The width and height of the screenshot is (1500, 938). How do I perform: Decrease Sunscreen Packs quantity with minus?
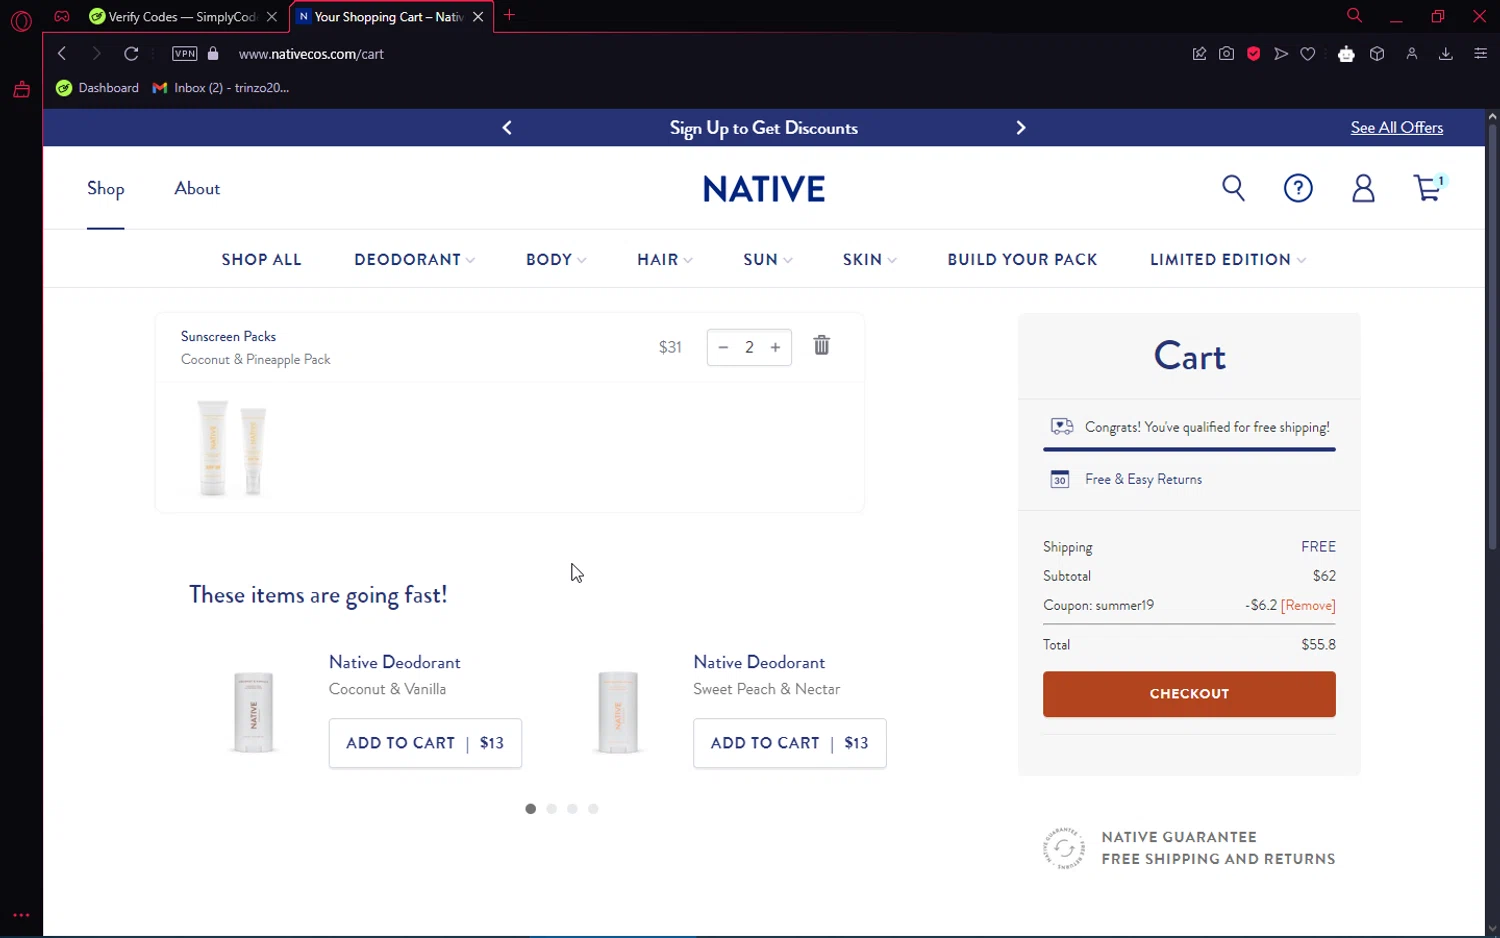coord(723,347)
